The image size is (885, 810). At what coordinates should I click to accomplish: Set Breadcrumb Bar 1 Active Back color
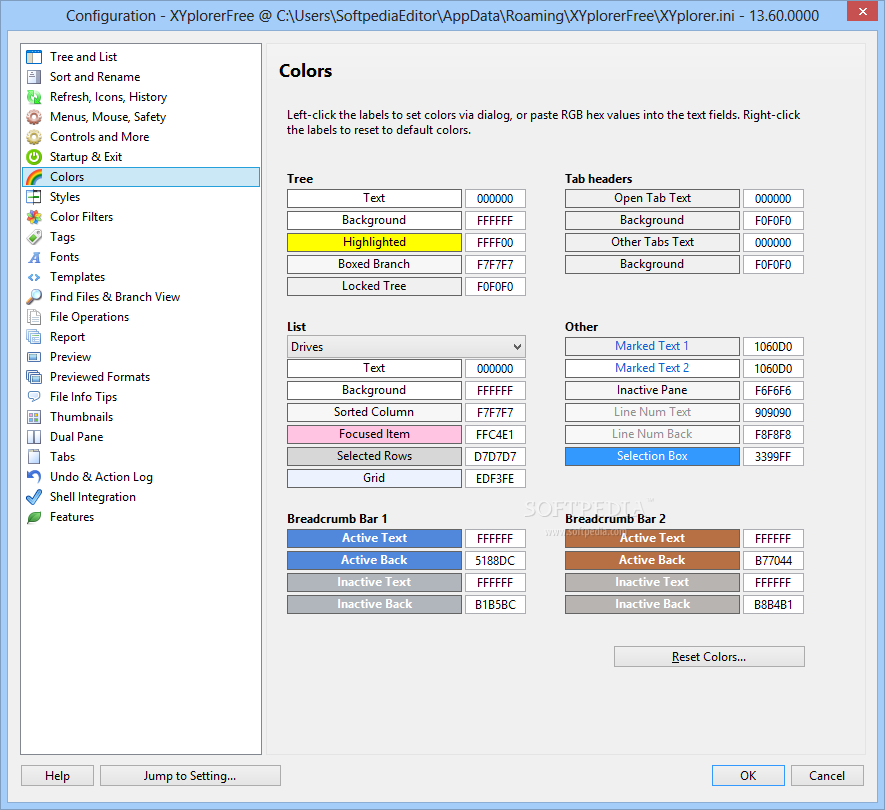[374, 560]
